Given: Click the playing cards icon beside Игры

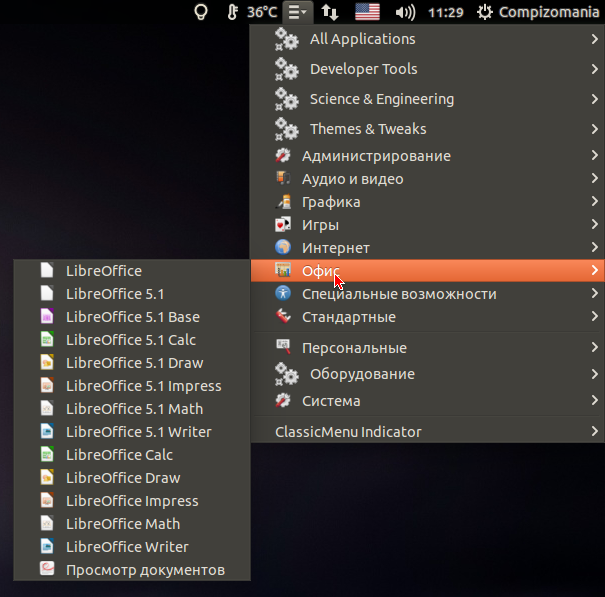Looking at the screenshot, I should (283, 224).
